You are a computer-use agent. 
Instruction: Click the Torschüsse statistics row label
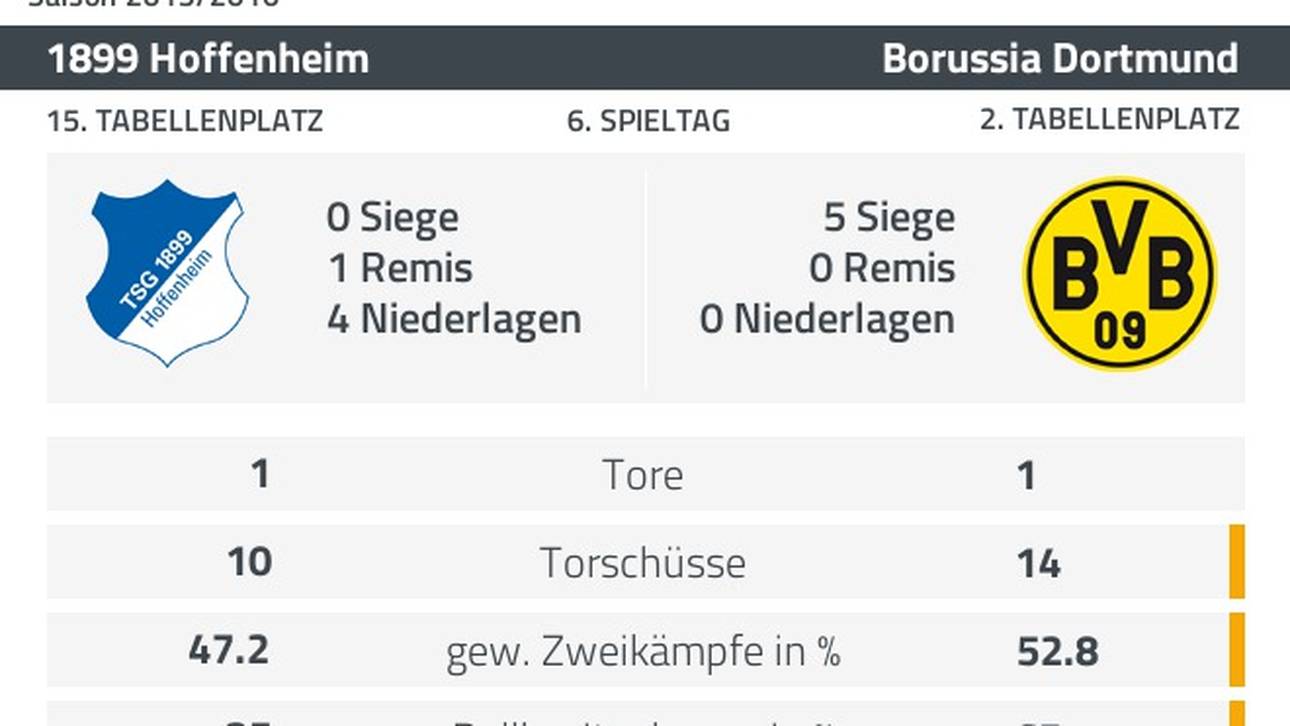click(x=643, y=563)
